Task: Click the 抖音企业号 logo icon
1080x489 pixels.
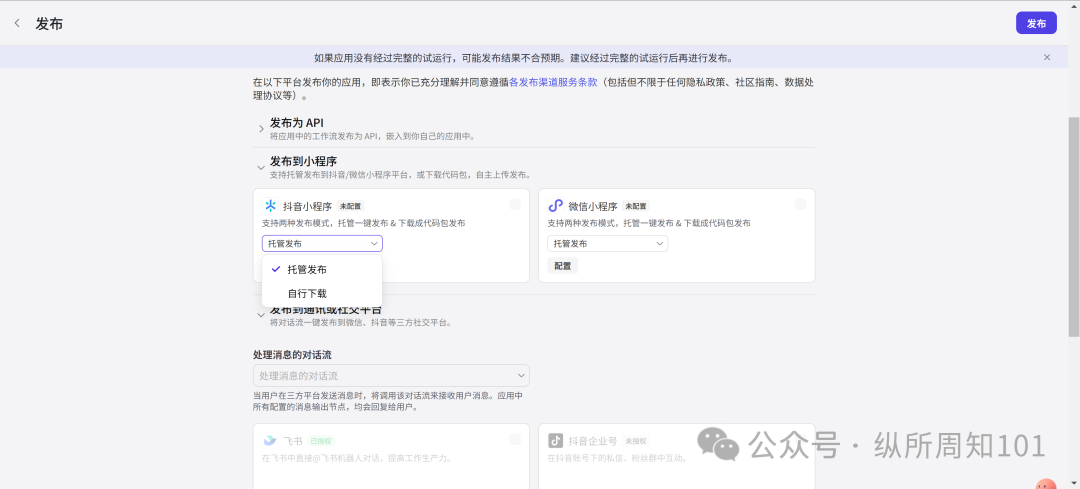Action: click(x=555, y=441)
